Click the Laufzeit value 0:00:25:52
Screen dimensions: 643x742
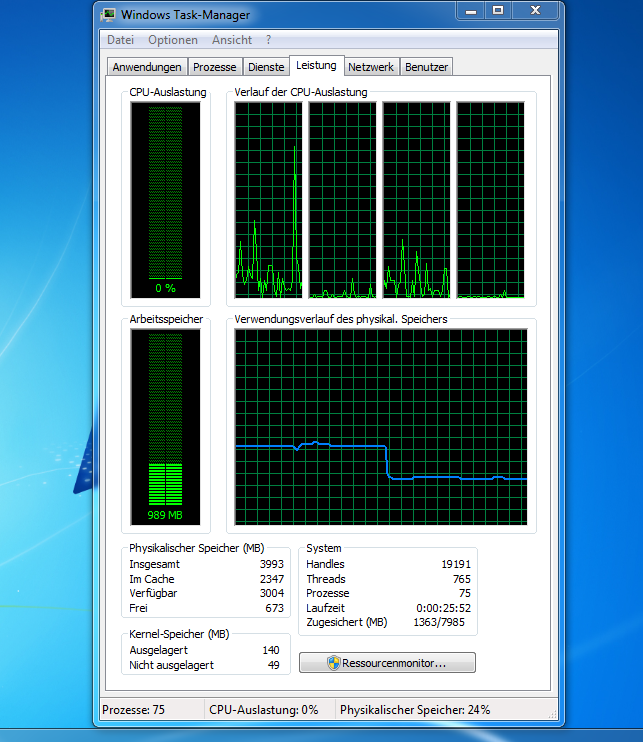444,608
